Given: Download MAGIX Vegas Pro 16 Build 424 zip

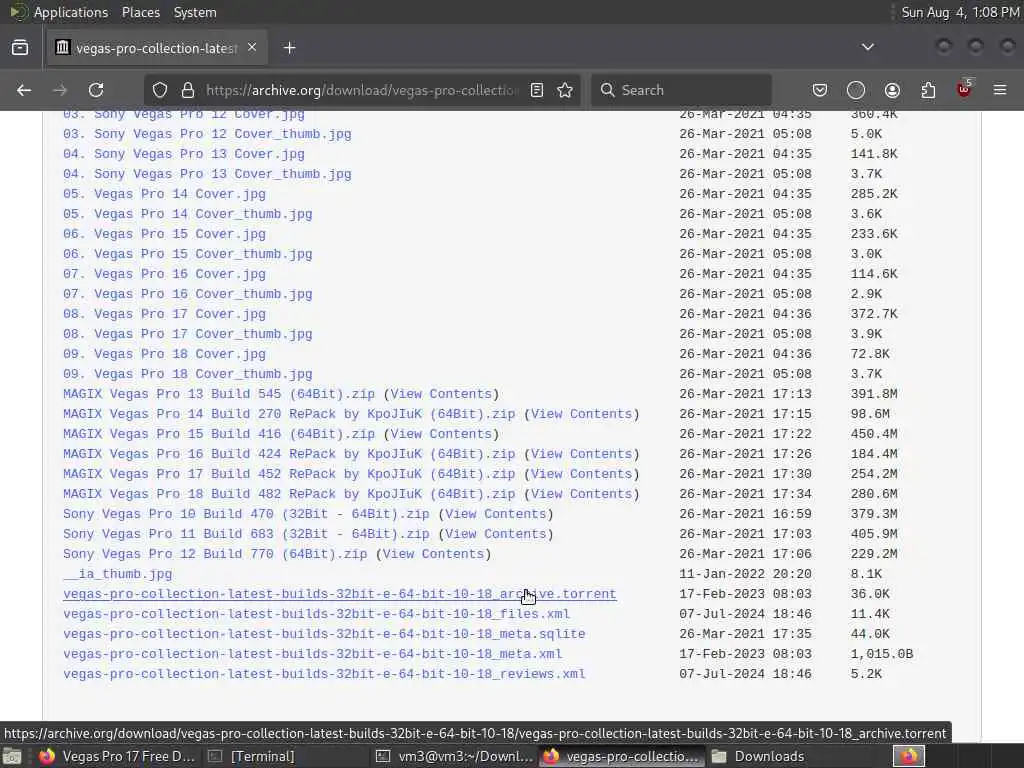Looking at the screenshot, I should (x=289, y=454).
